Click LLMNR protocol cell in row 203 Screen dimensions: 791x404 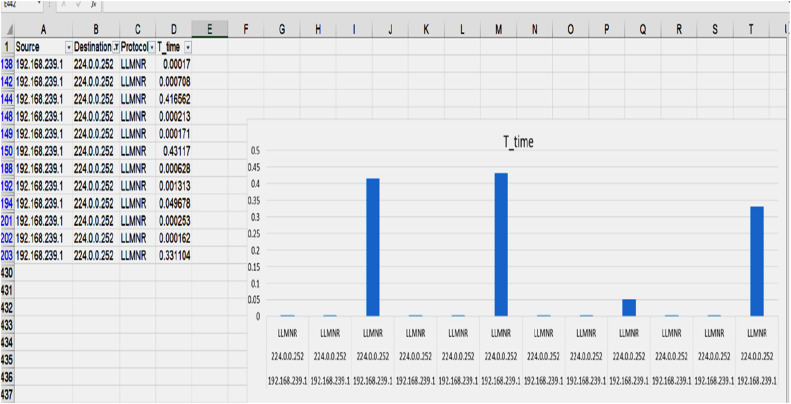137,255
